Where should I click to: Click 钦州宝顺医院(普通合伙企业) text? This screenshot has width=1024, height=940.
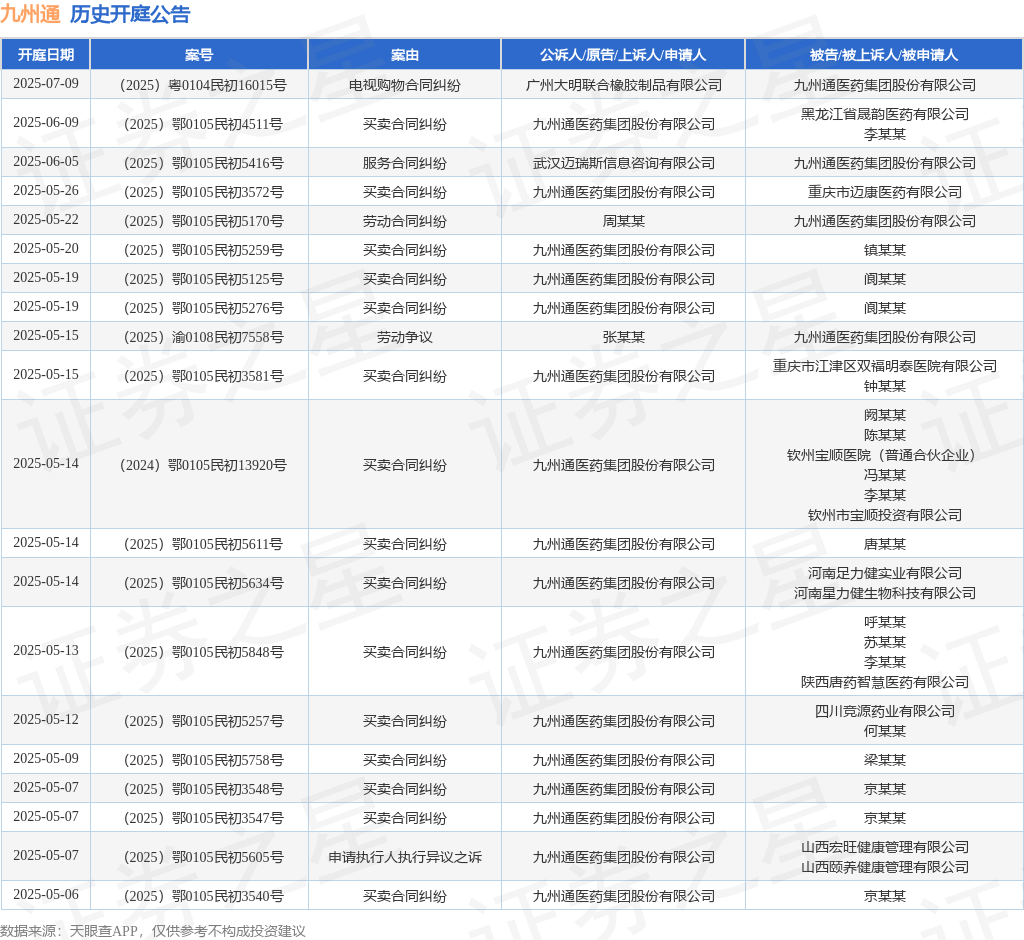884,455
